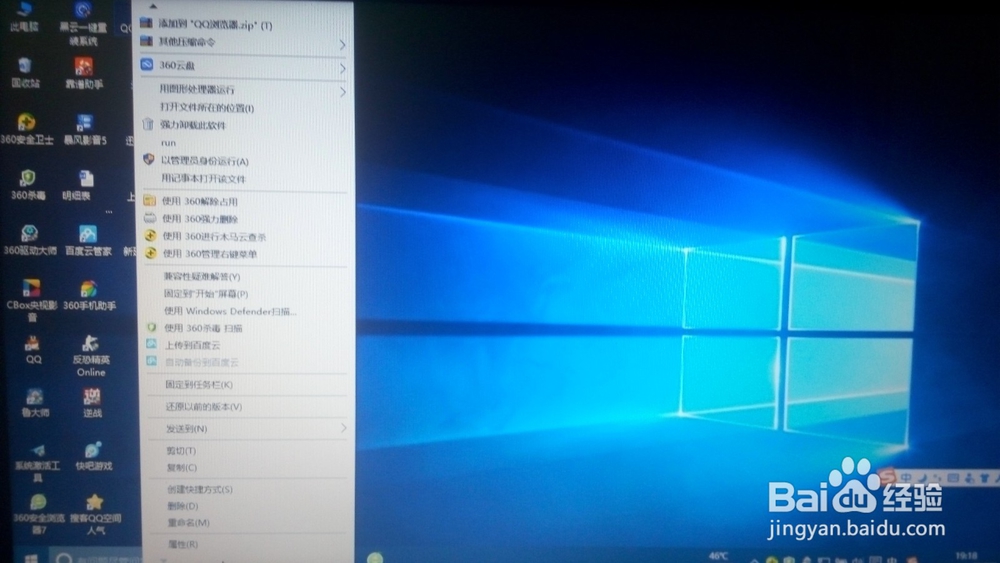Launch the CBox央视影音 desktop shortcut
Screen dimensions: 1000x563
pos(31,300)
